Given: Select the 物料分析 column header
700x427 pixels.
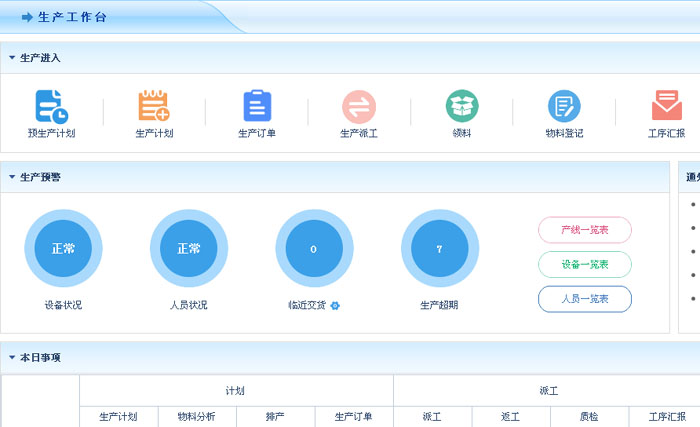Looking at the screenshot, I should (x=197, y=417).
